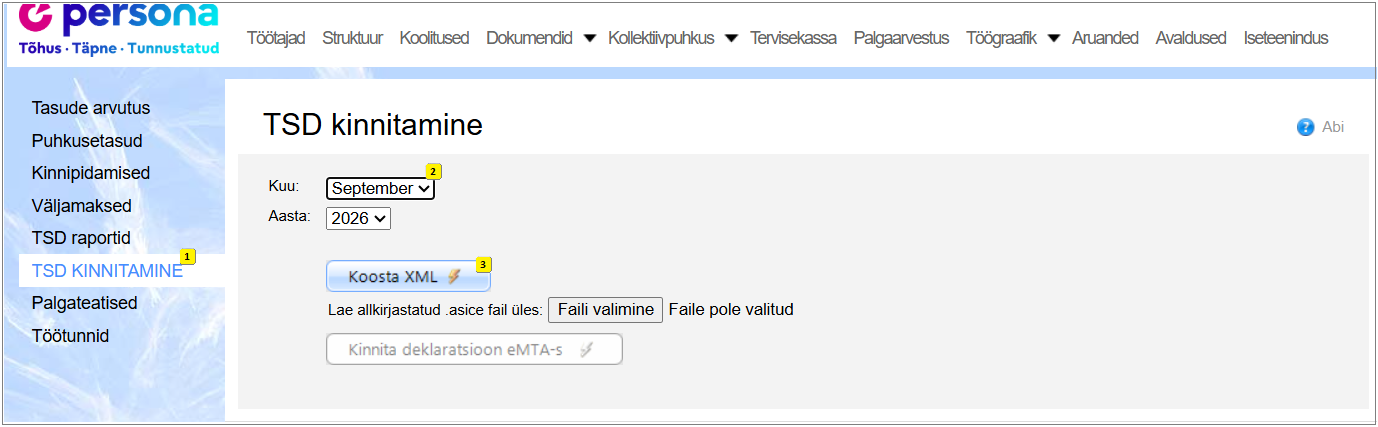Select Tasude arvutus in sidebar
The image size is (1378, 427).
pyautogui.click(x=91, y=108)
